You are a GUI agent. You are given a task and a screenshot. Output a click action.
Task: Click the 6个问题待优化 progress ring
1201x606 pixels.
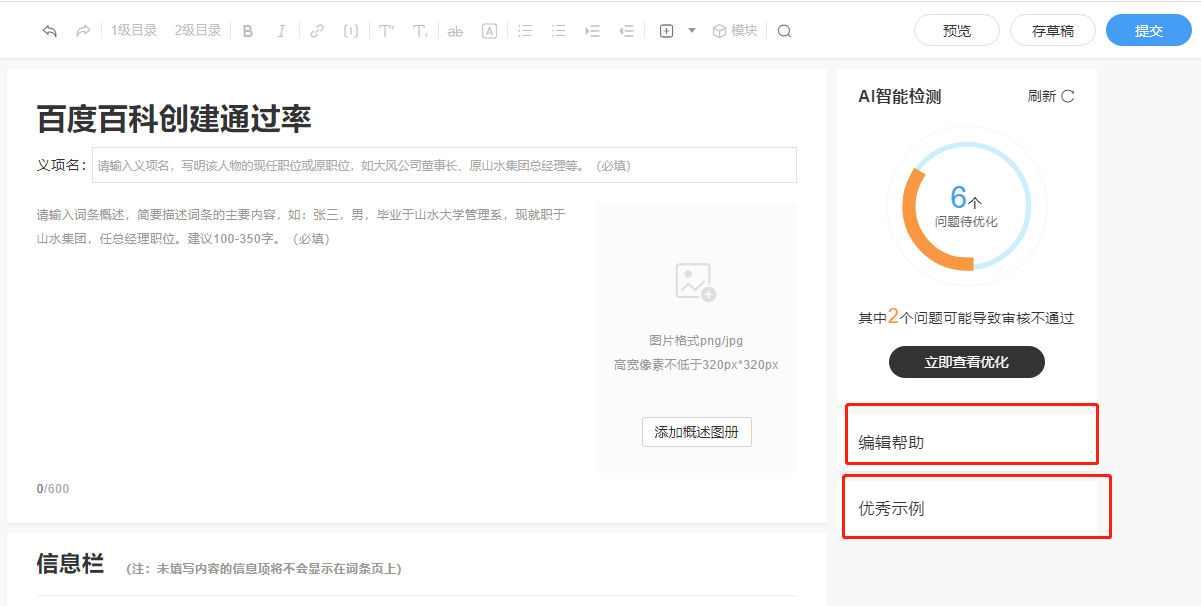tap(966, 206)
